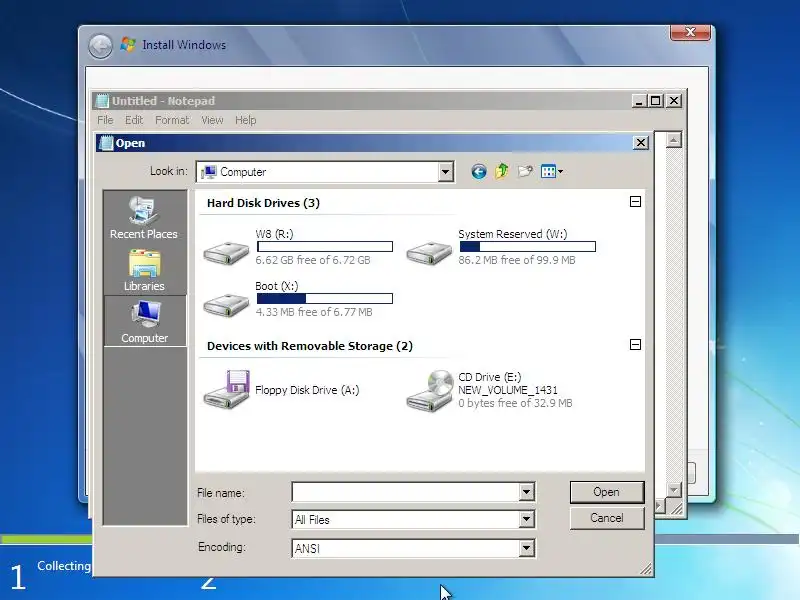The image size is (800, 600).
Task: Click in the File name field
Action: [406, 492]
